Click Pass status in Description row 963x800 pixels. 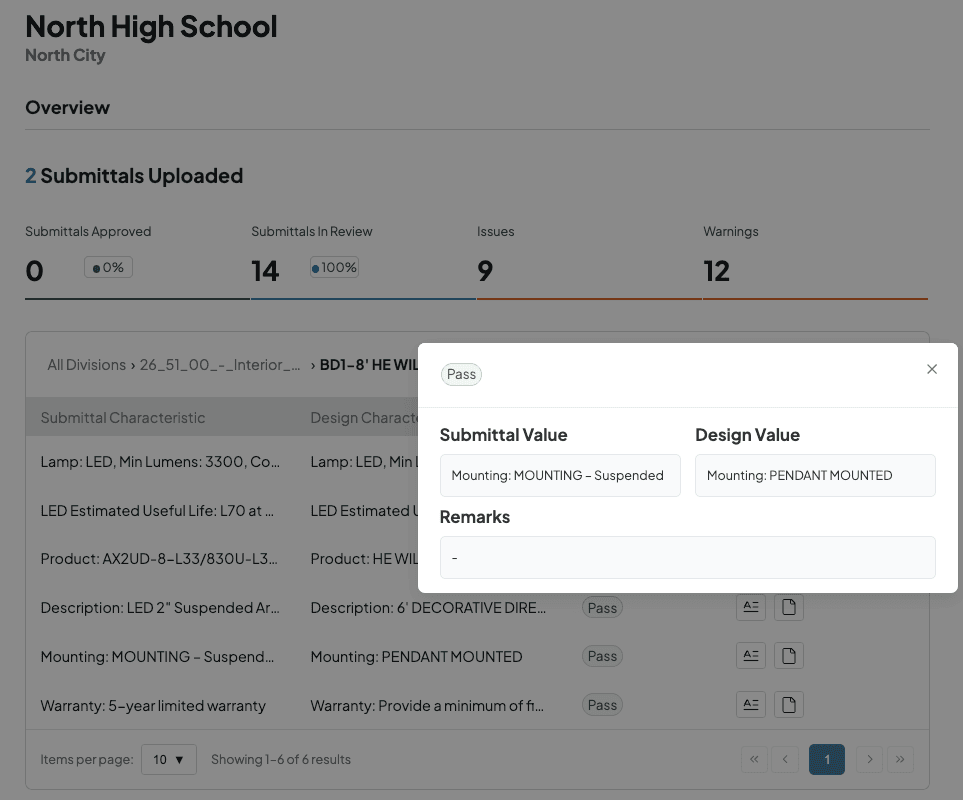pyautogui.click(x=602, y=607)
